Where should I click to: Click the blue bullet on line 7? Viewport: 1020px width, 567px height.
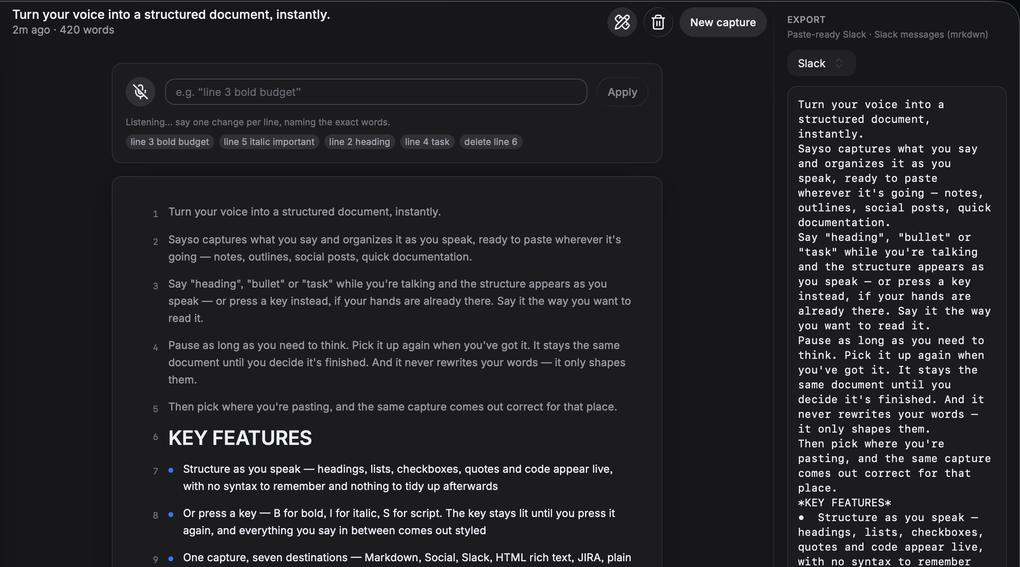pyautogui.click(x=171, y=469)
